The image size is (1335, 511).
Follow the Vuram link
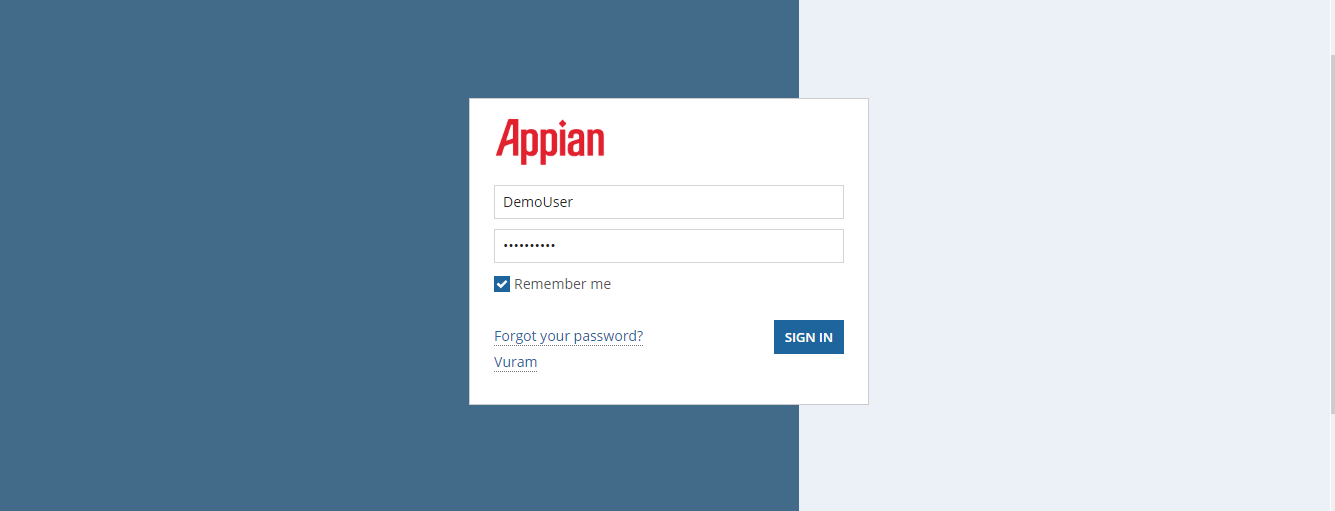tap(516, 362)
